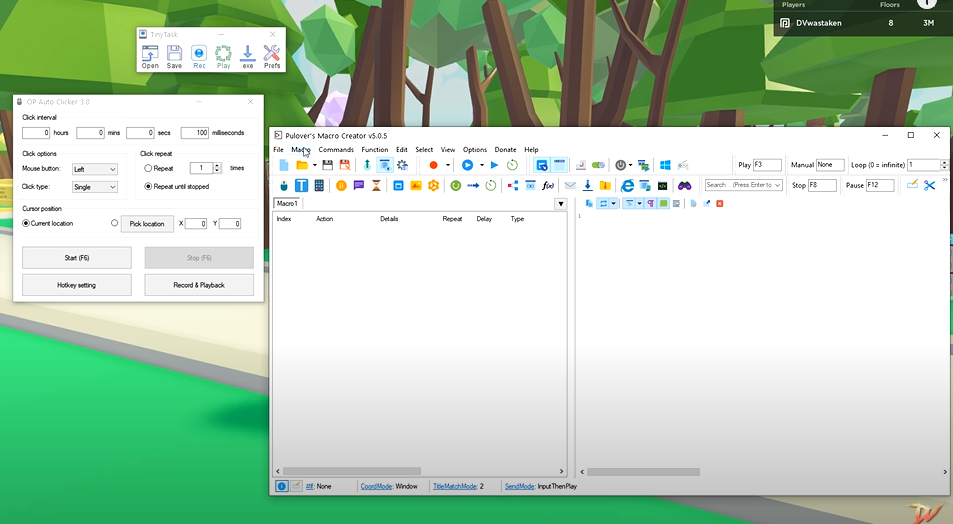The image size is (953, 524).
Task: Click the red Record circle icon
Action: [x=433, y=165]
